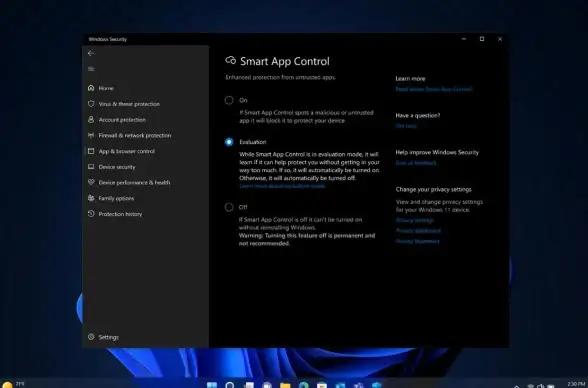Image resolution: width=588 pixels, height=388 pixels.
Task: Open Device security section
Action: click(x=112, y=167)
